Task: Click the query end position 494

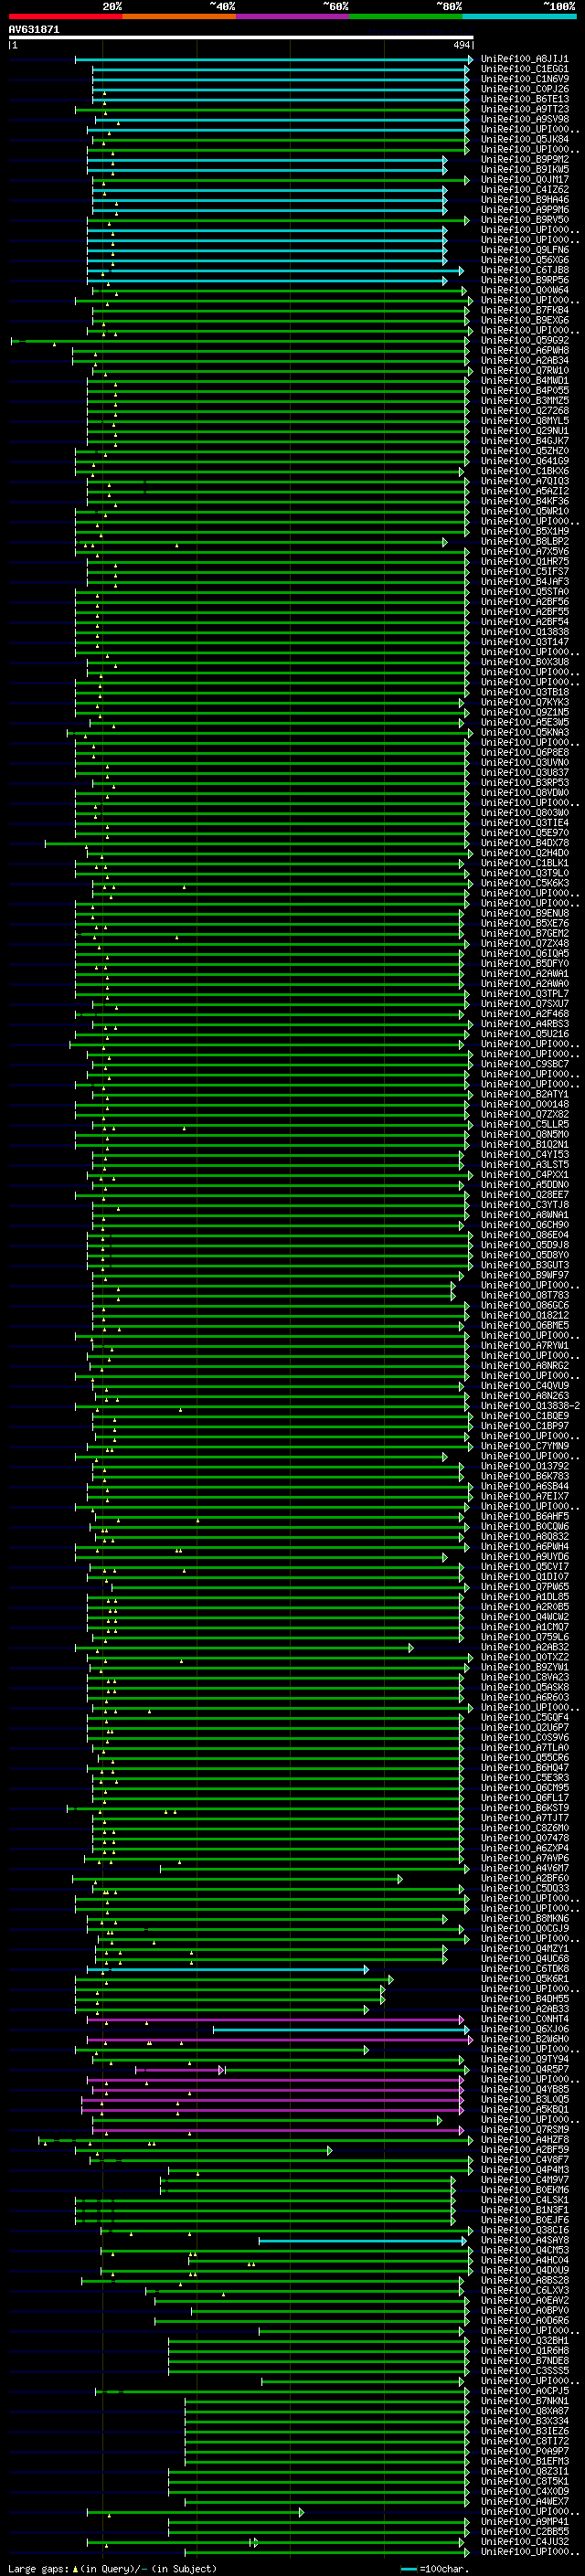Action: (x=461, y=46)
